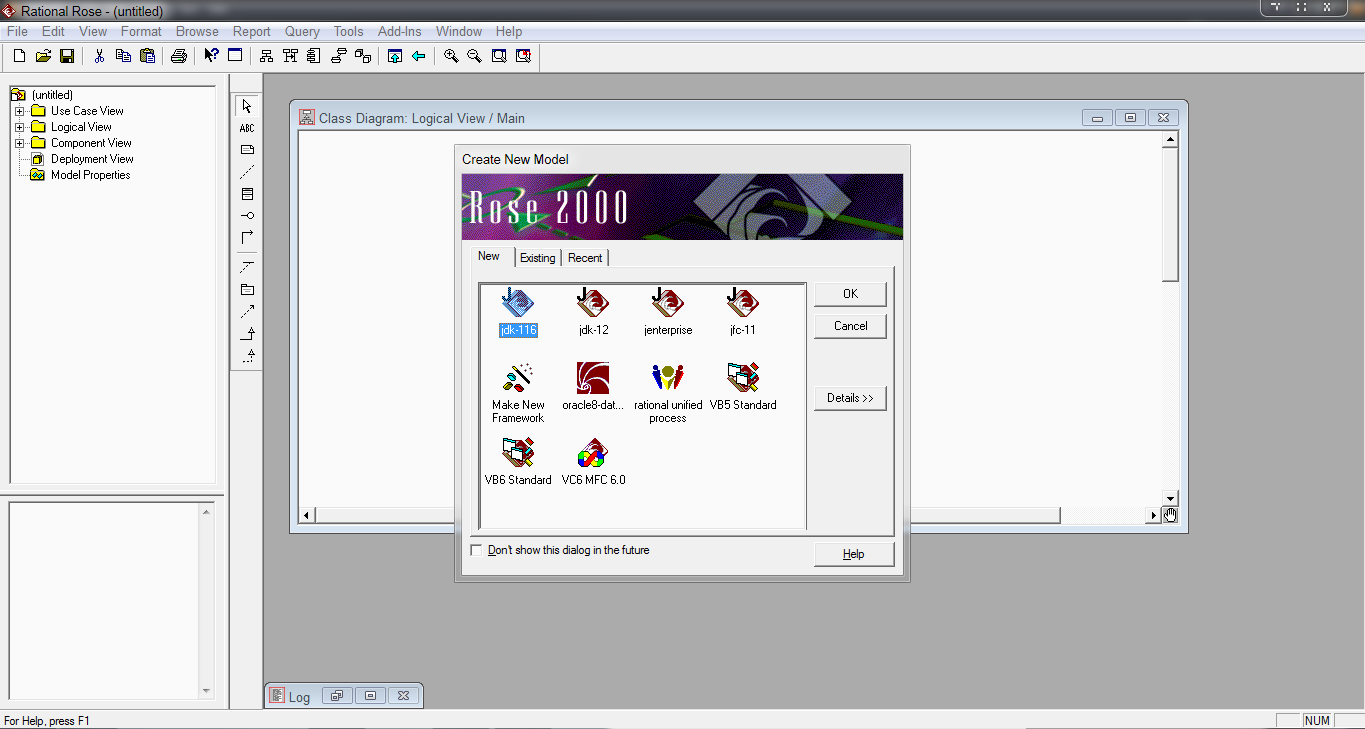Viewport: 1365px width, 729px height.
Task: Open the Report menu
Action: click(x=252, y=31)
